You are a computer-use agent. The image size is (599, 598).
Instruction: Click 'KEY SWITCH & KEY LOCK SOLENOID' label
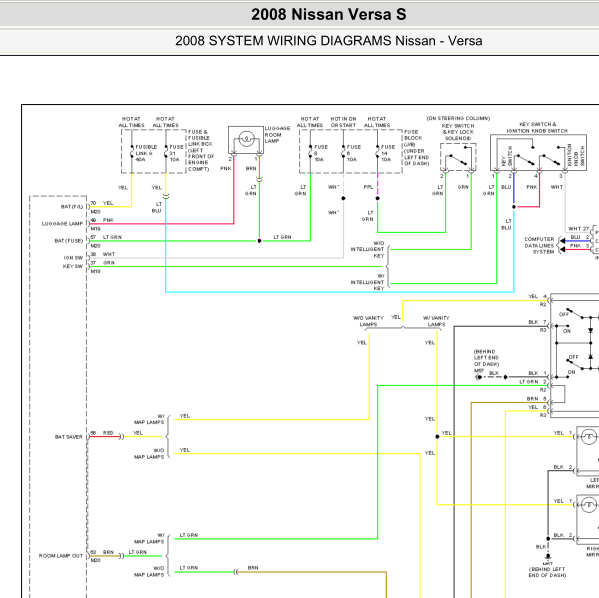(x=458, y=132)
